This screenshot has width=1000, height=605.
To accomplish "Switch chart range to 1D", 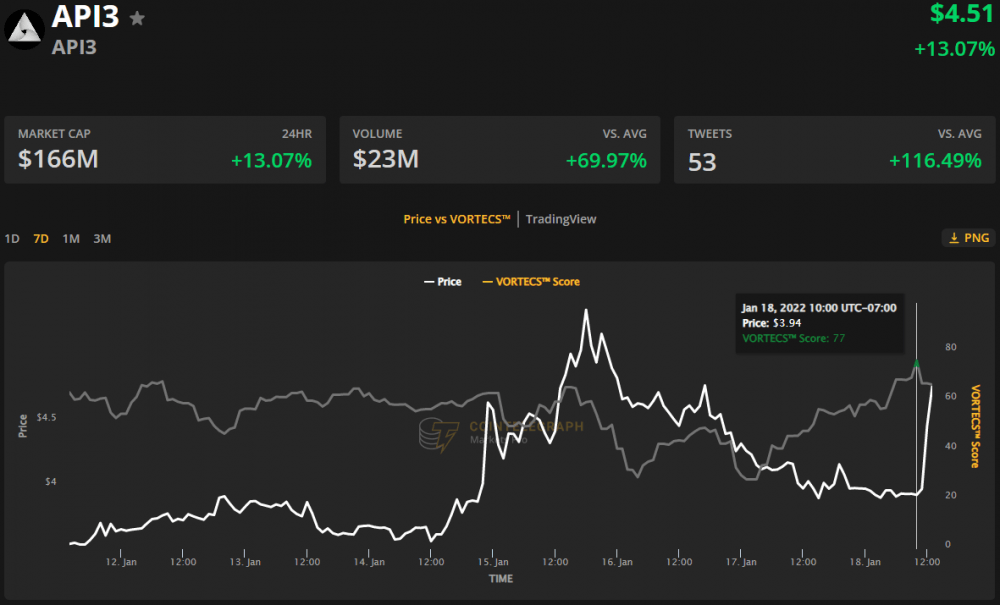I will 12,238.
